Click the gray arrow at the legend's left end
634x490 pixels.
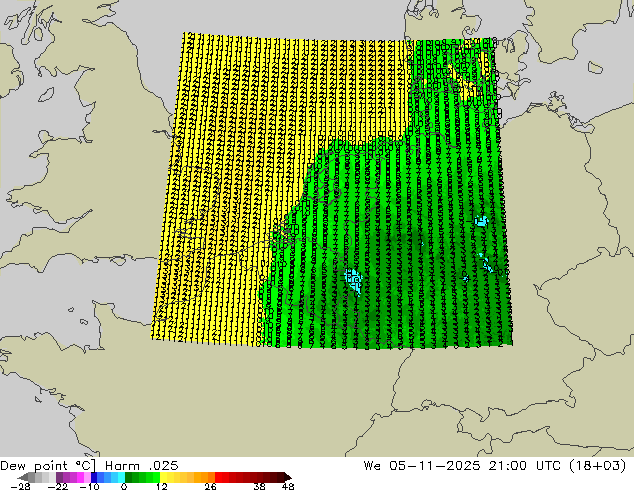coord(23,477)
